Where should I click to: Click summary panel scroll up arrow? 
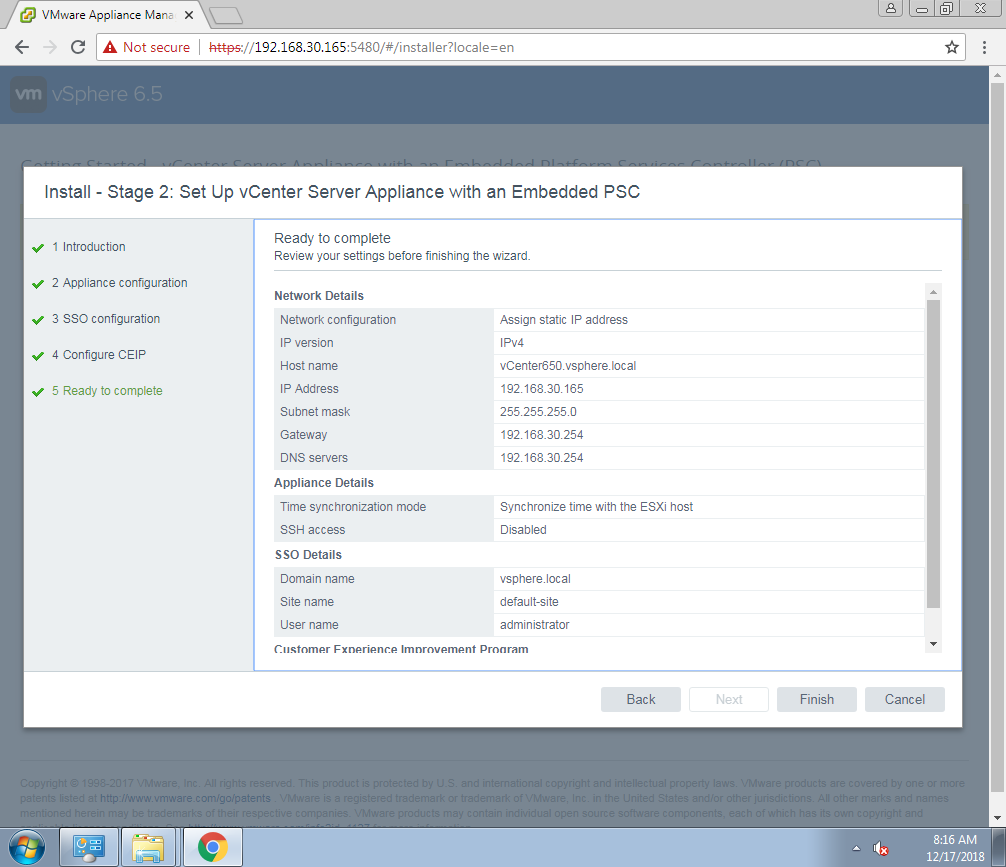(934, 292)
